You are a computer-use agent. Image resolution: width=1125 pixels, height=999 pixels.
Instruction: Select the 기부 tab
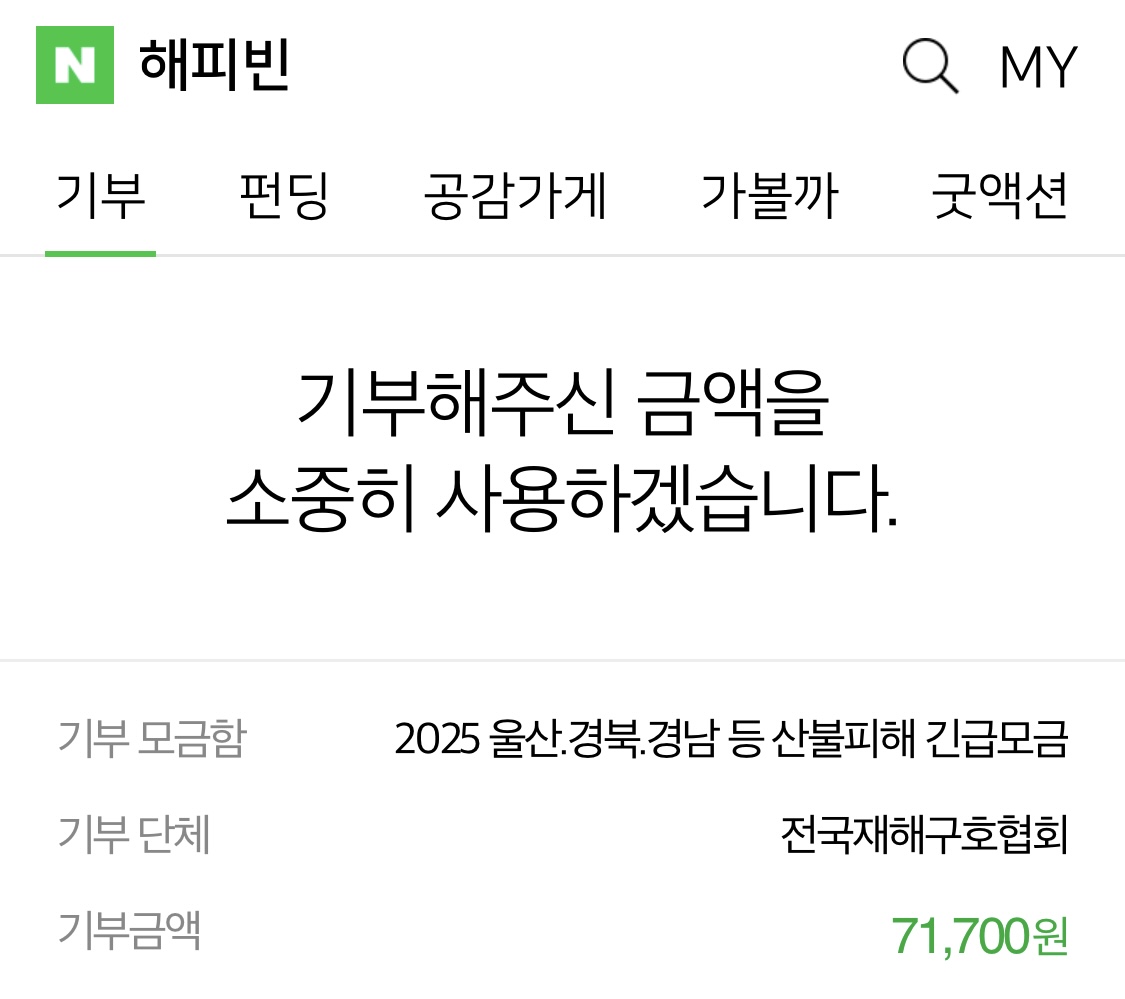pyautogui.click(x=100, y=196)
